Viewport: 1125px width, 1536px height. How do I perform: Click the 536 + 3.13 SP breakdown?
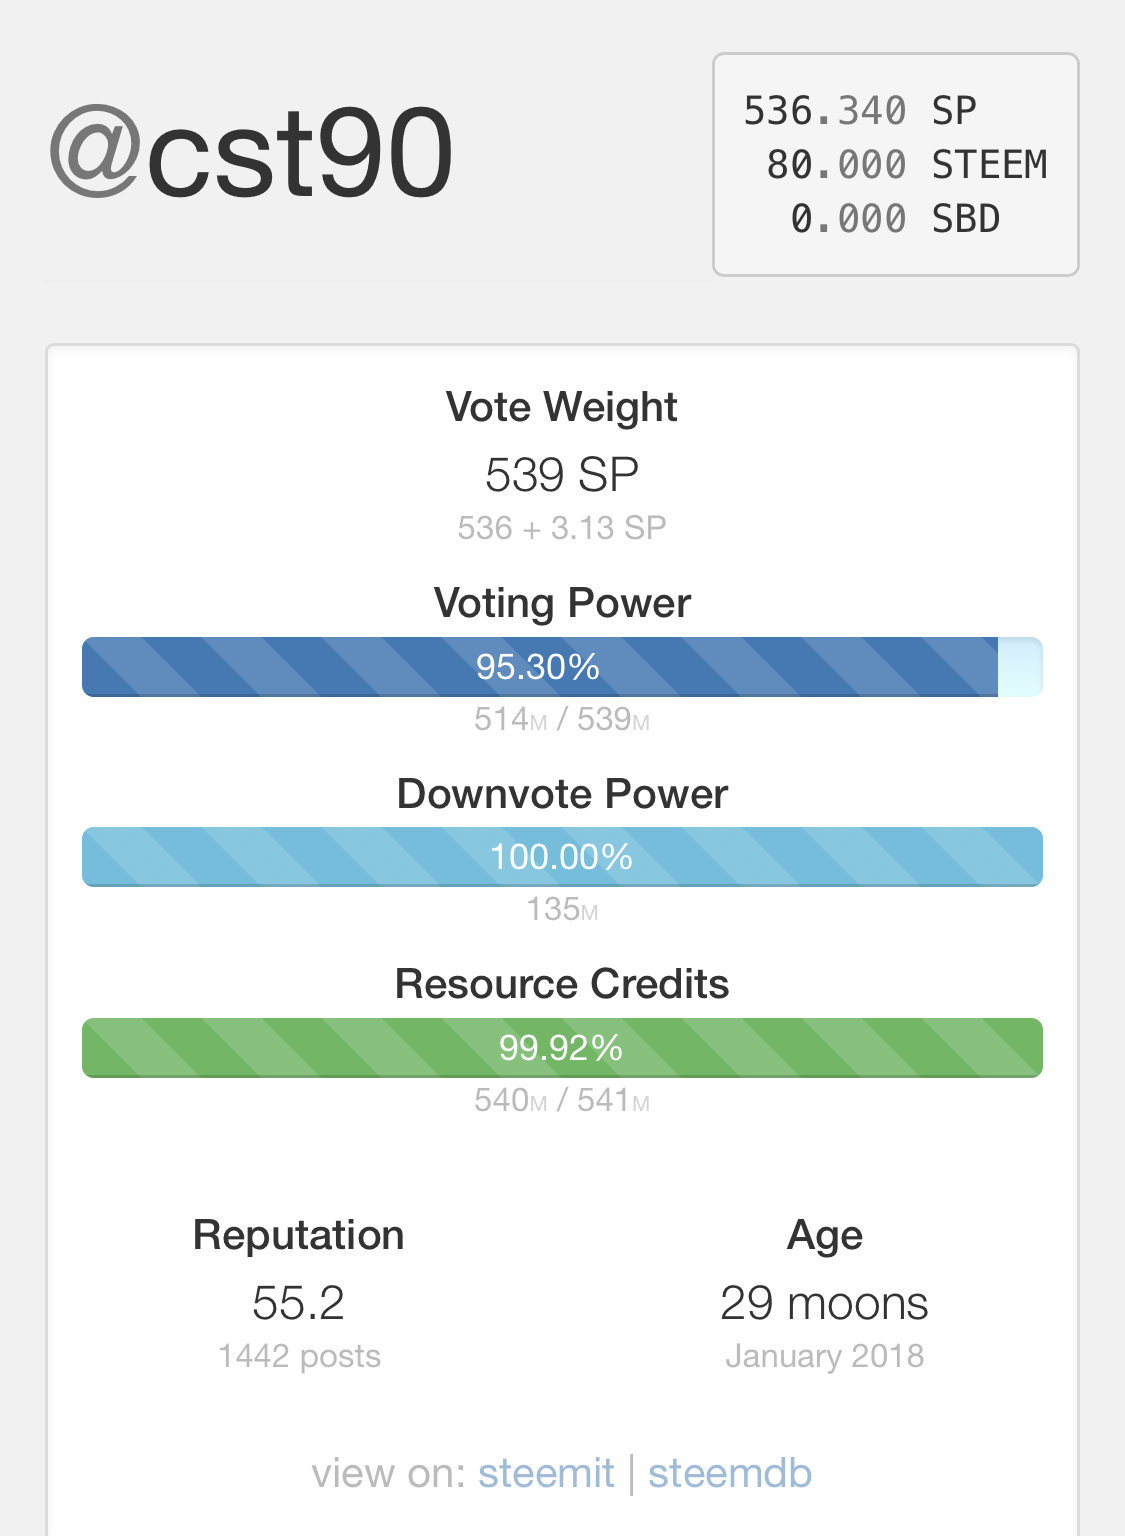562,528
